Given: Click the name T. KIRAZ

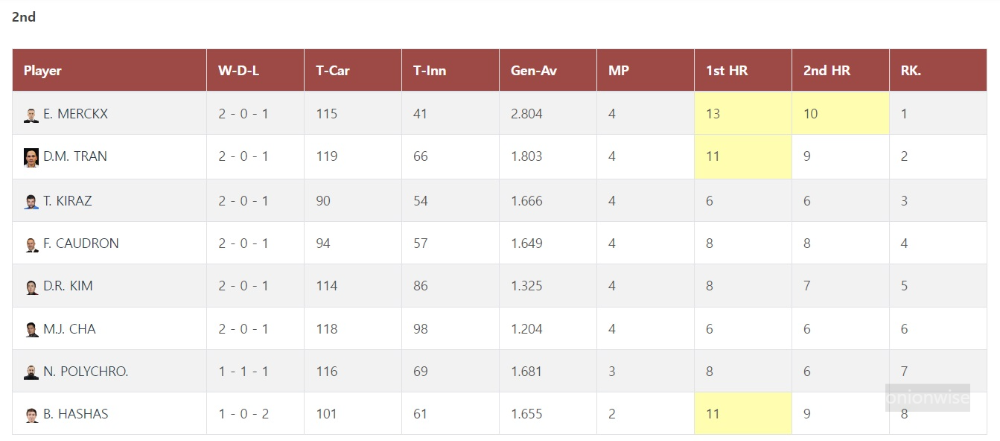Looking at the screenshot, I should 68,201.
